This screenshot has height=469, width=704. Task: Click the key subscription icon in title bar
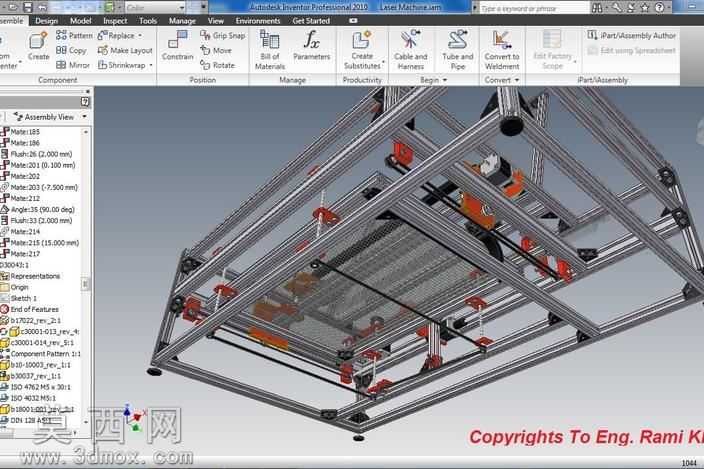(617, 8)
